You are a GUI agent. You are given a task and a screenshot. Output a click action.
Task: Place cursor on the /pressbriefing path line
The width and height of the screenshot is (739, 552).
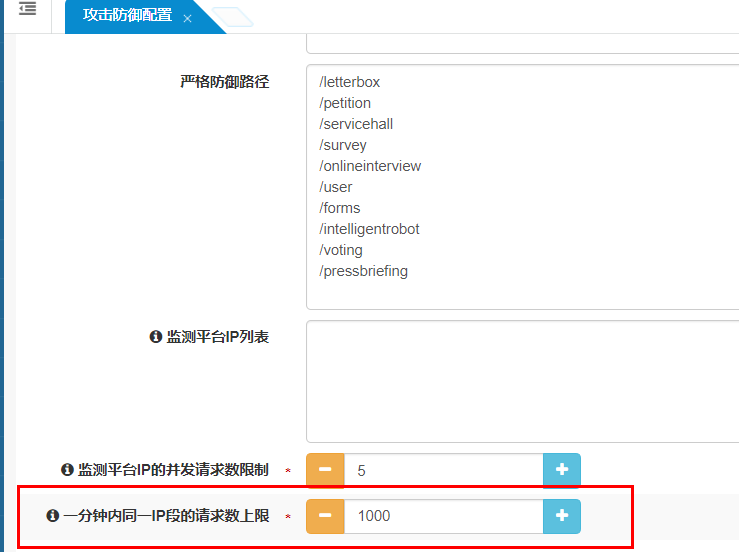pyautogui.click(x=364, y=271)
